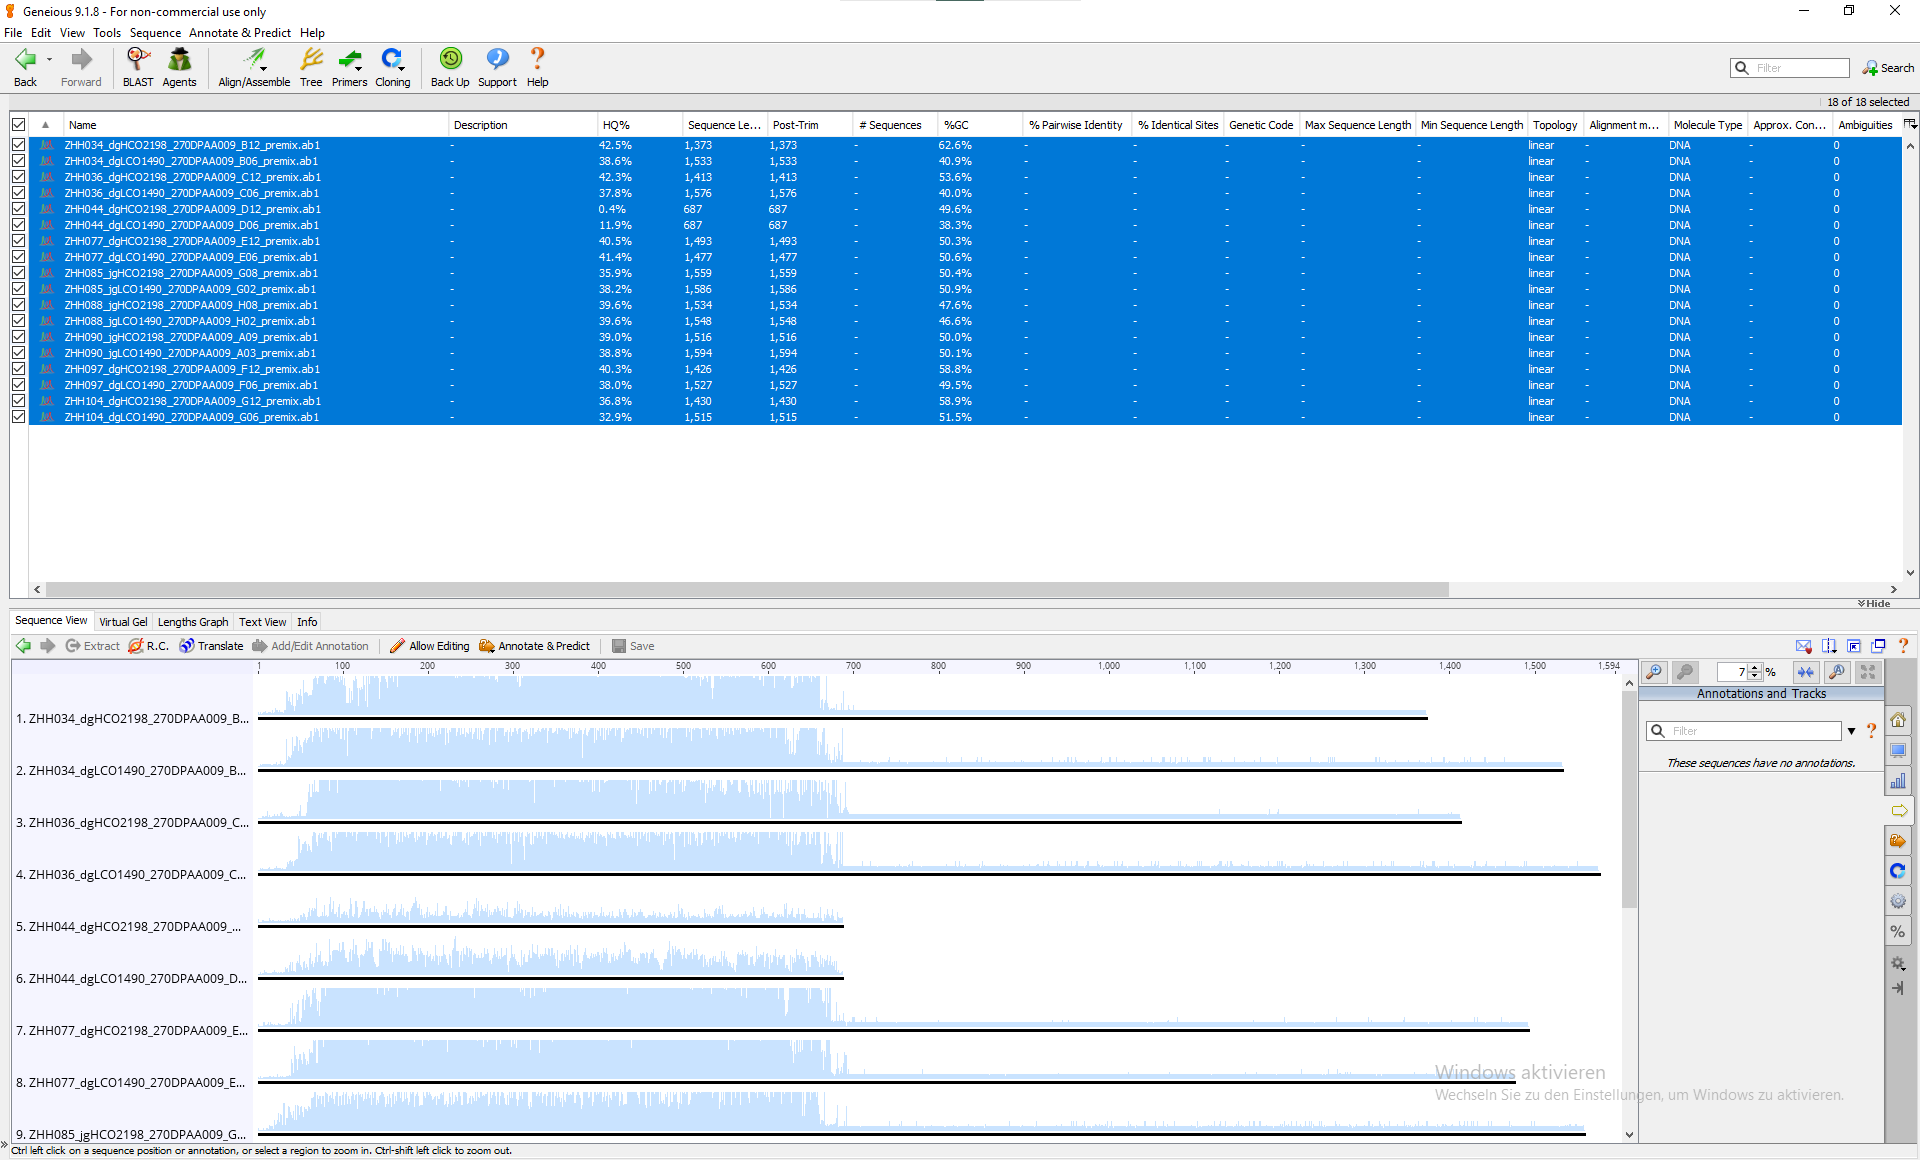Click the Extract button

point(93,646)
